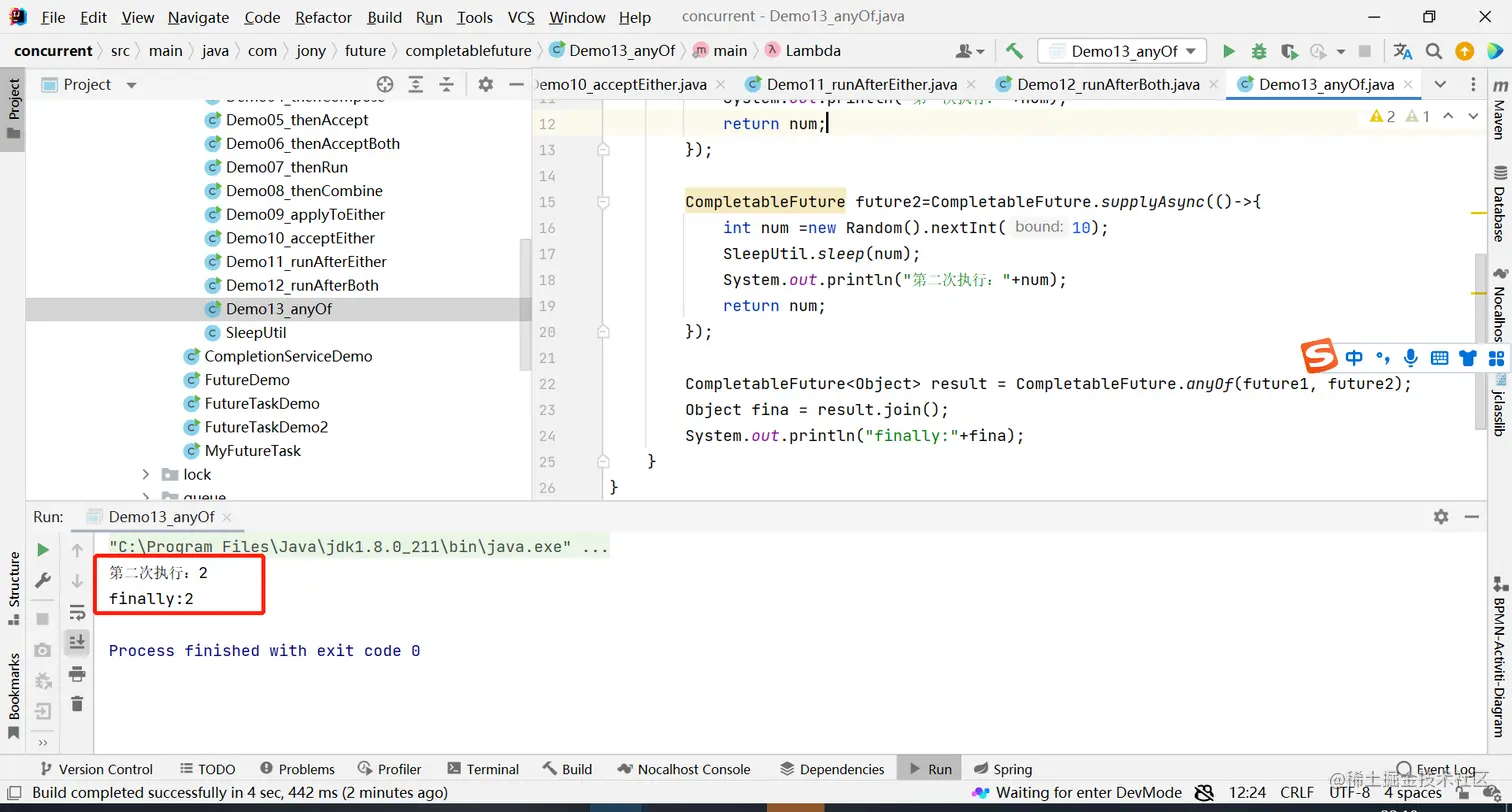Open the profiler run options dropdown arrow
Image resolution: width=1512 pixels, height=812 pixels.
click(1339, 51)
